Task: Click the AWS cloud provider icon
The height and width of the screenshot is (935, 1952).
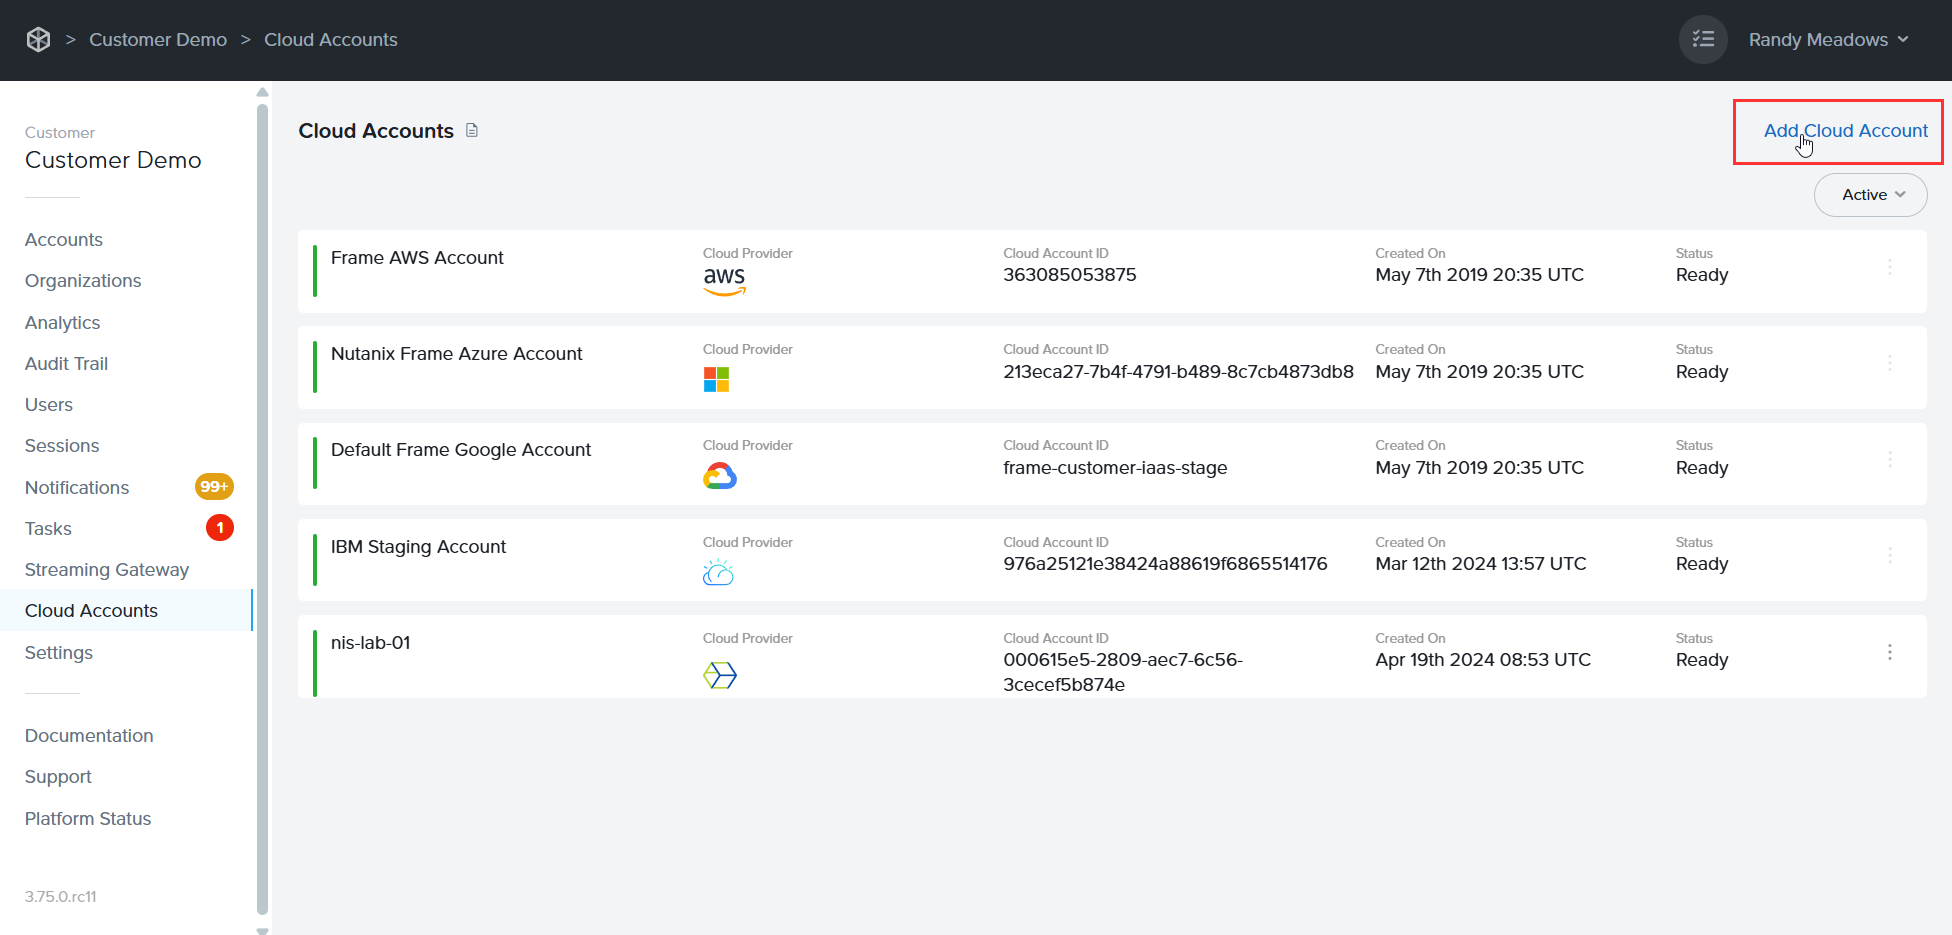Action: coord(724,281)
